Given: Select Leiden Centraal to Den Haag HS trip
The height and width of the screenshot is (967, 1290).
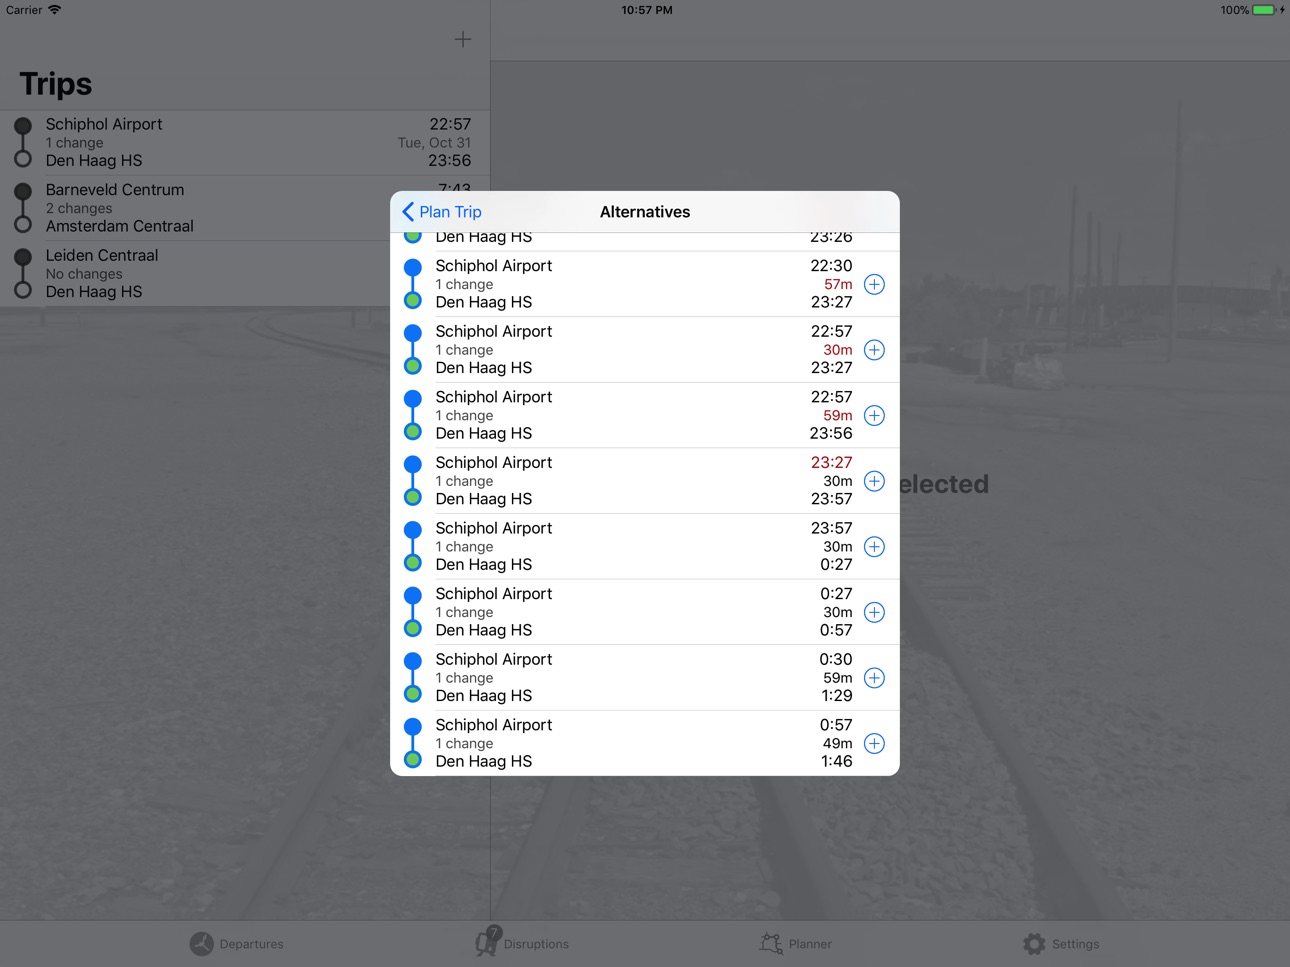Looking at the screenshot, I should 245,273.
